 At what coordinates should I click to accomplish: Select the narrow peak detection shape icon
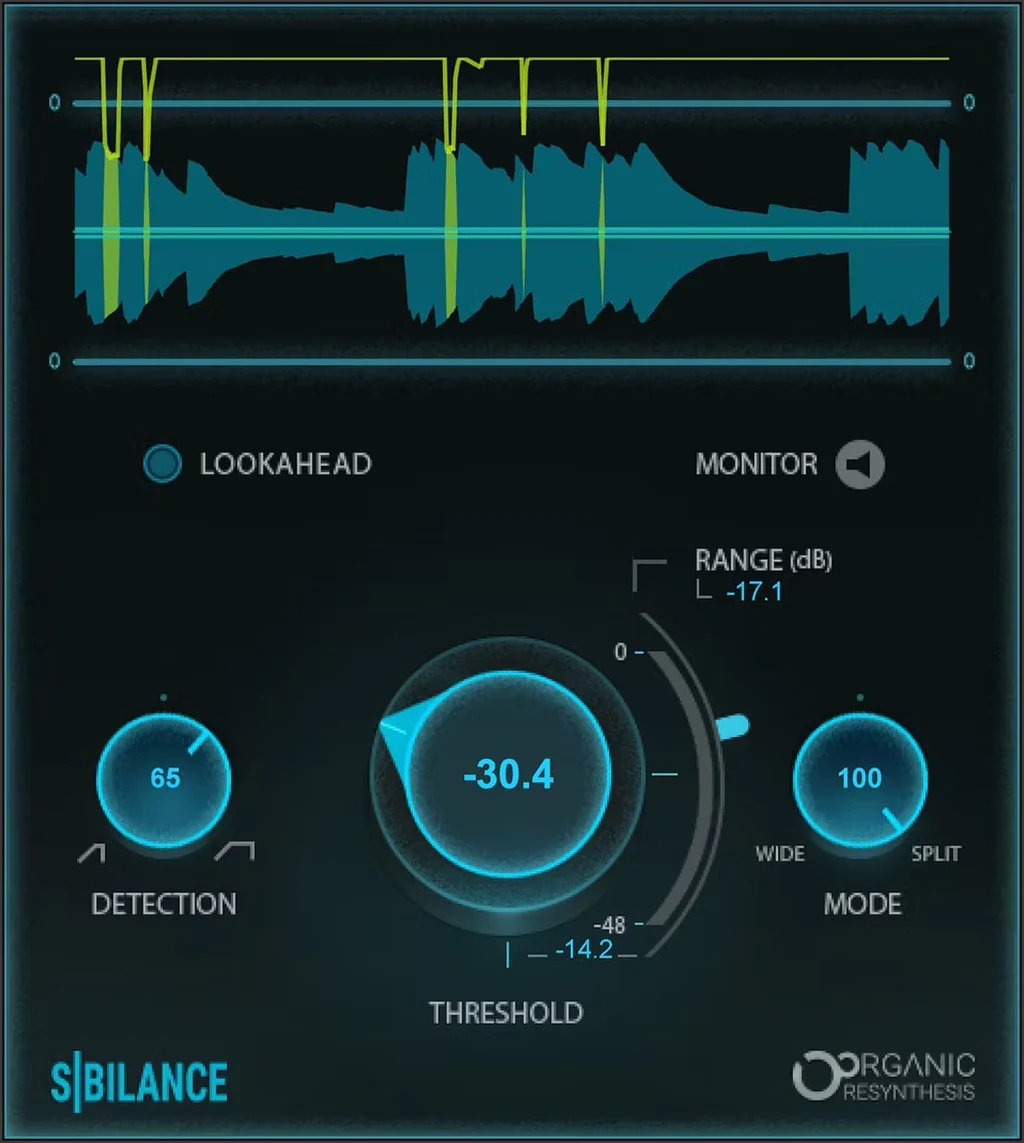(x=92, y=852)
